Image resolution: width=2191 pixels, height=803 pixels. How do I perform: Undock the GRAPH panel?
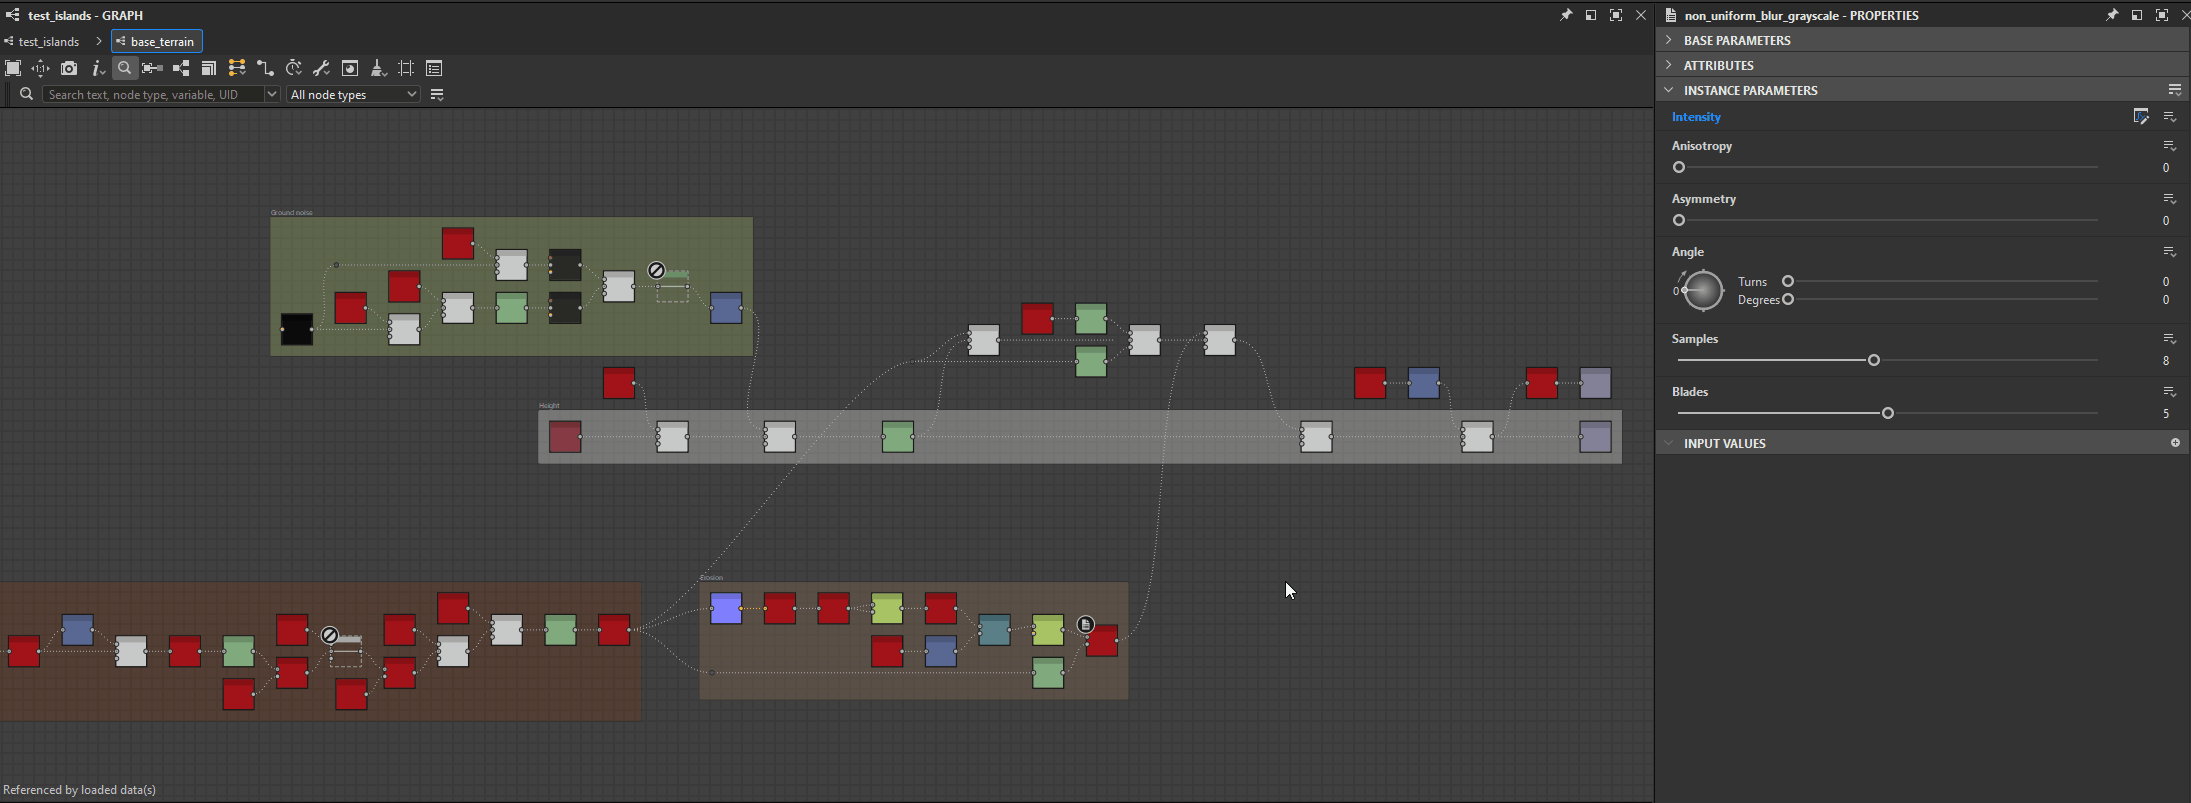pos(1591,15)
